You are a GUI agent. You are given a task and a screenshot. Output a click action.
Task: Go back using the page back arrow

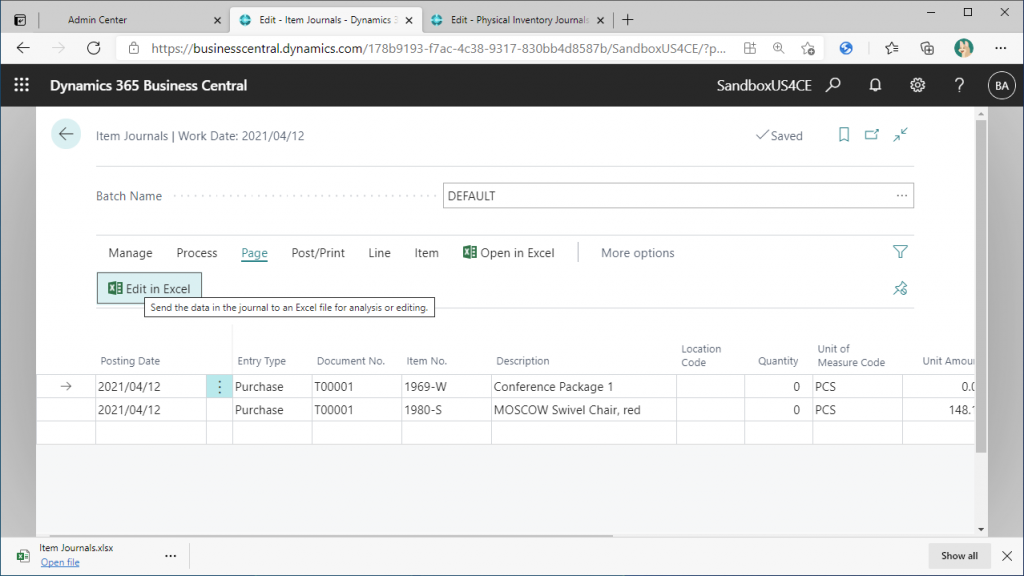pyautogui.click(x=66, y=135)
